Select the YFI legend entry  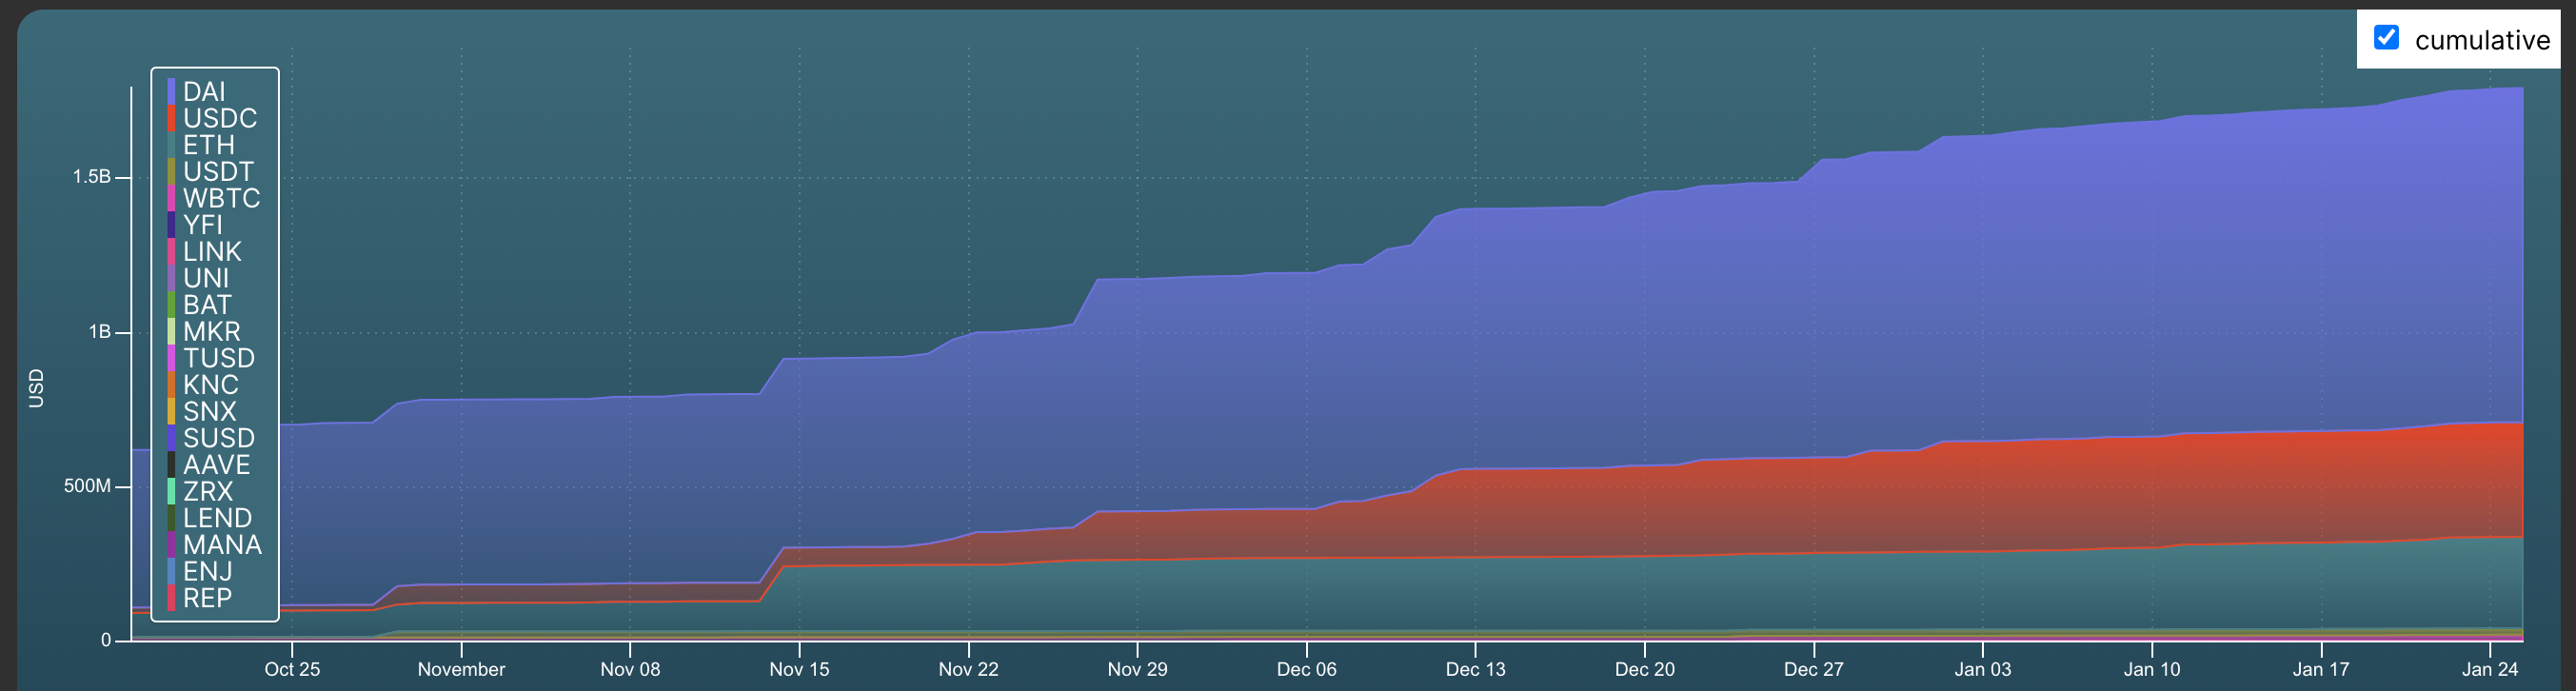(196, 225)
